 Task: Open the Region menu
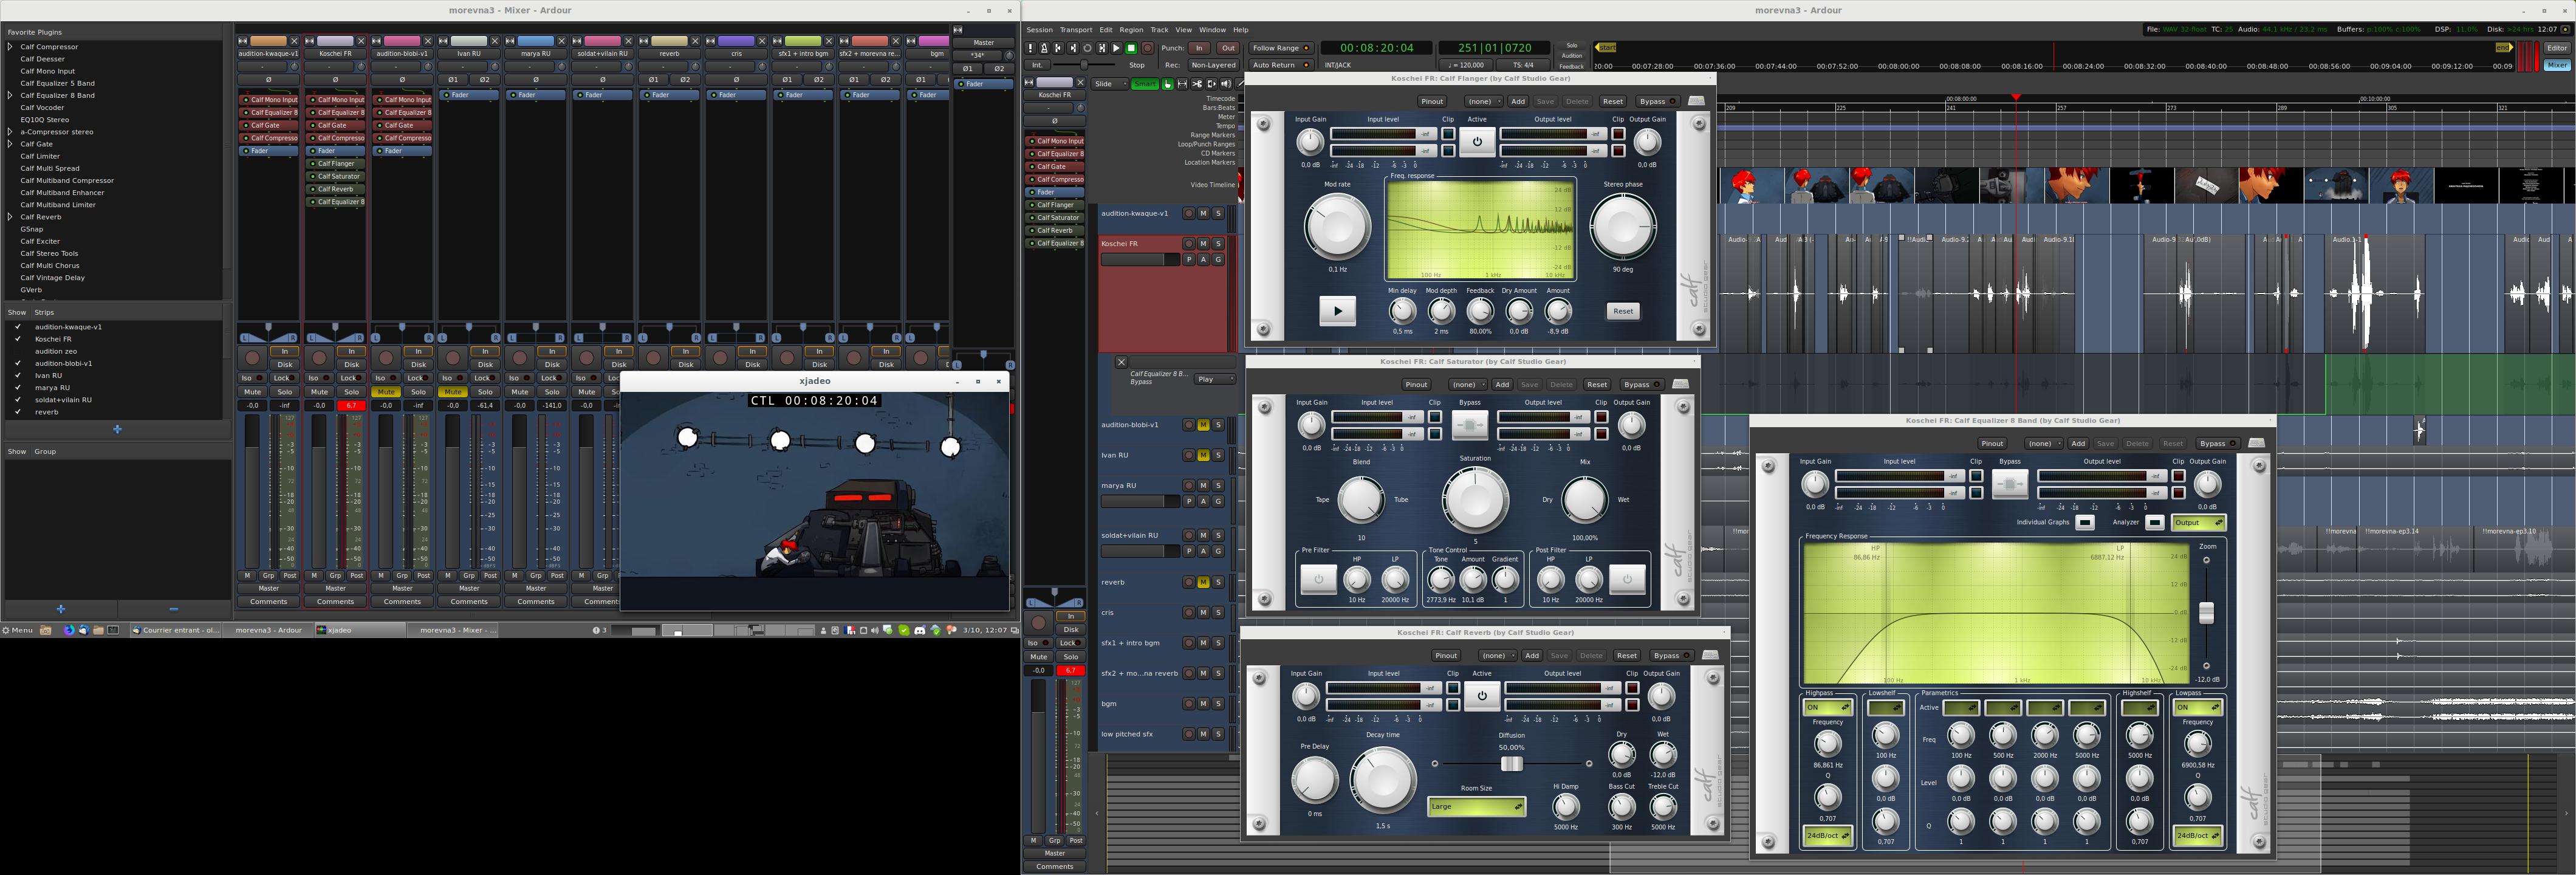click(1131, 30)
